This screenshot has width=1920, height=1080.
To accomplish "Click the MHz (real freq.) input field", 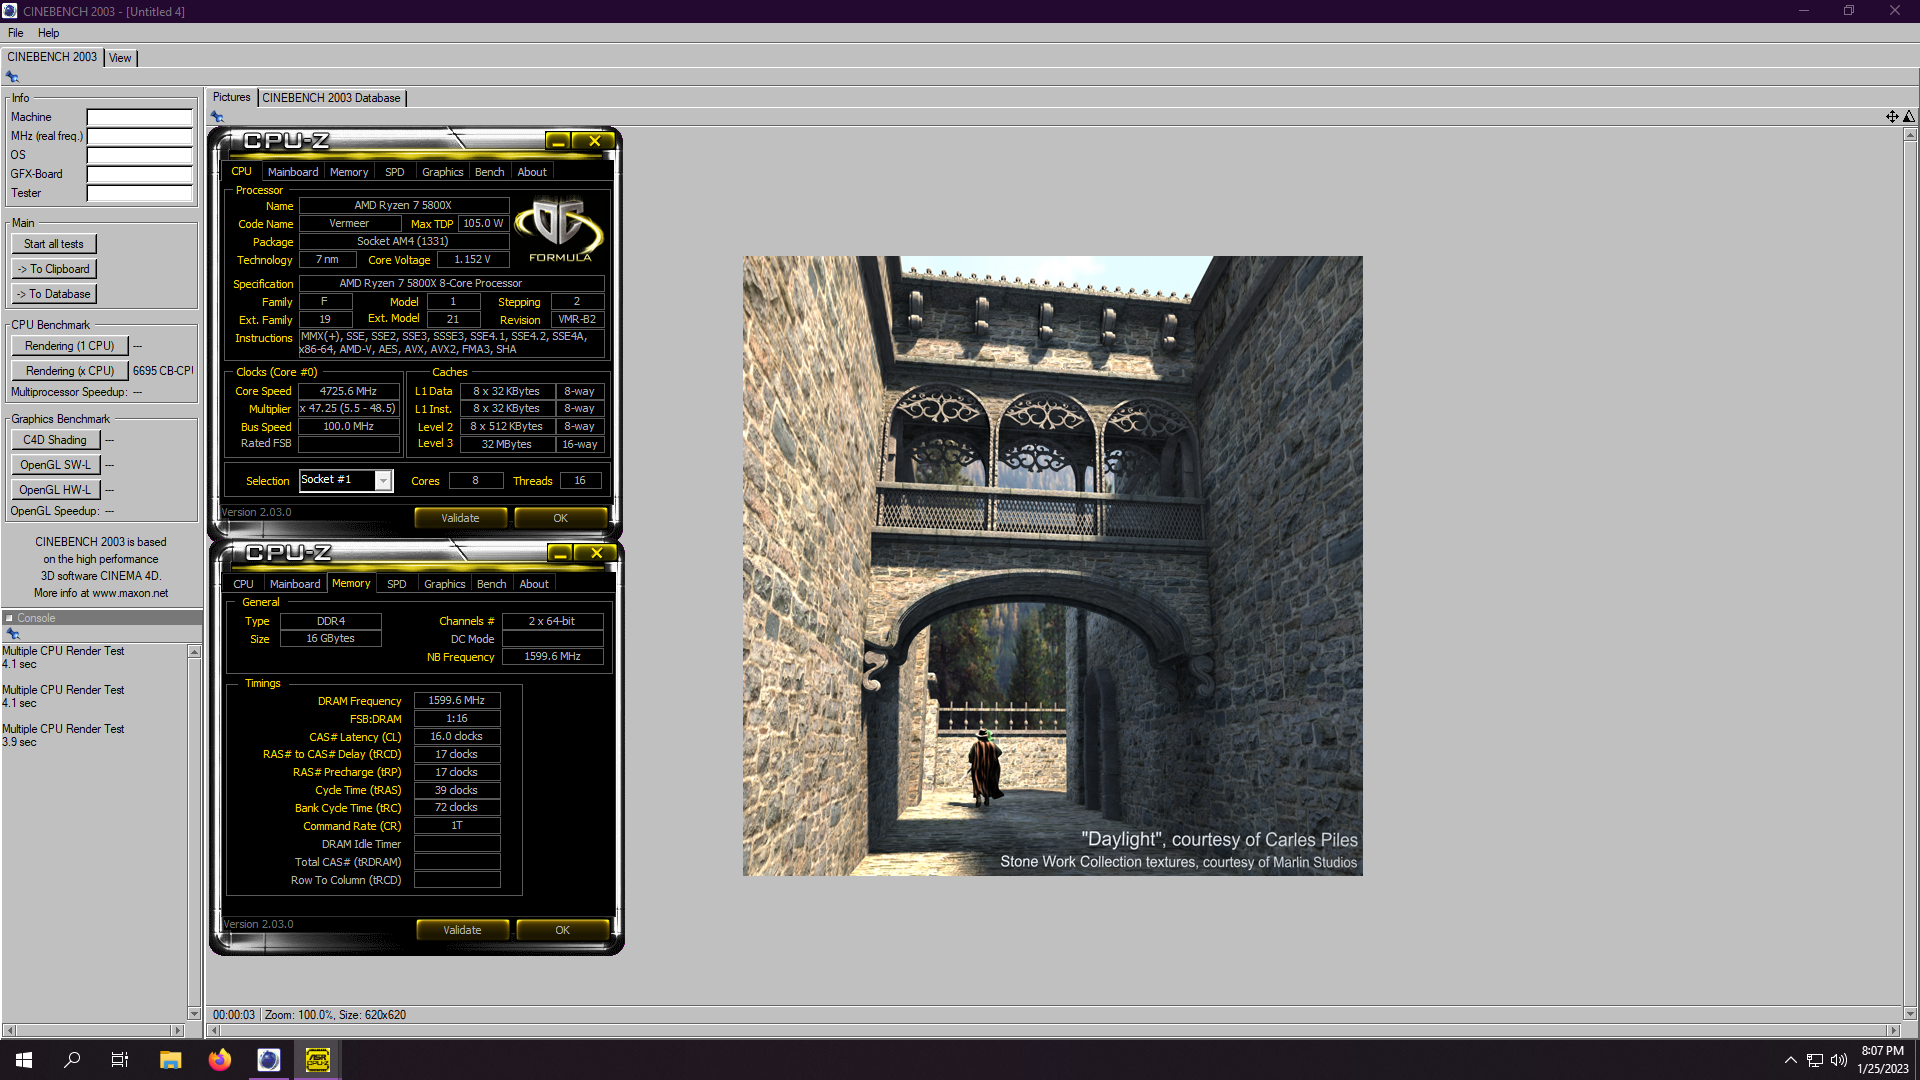I will (139, 136).
